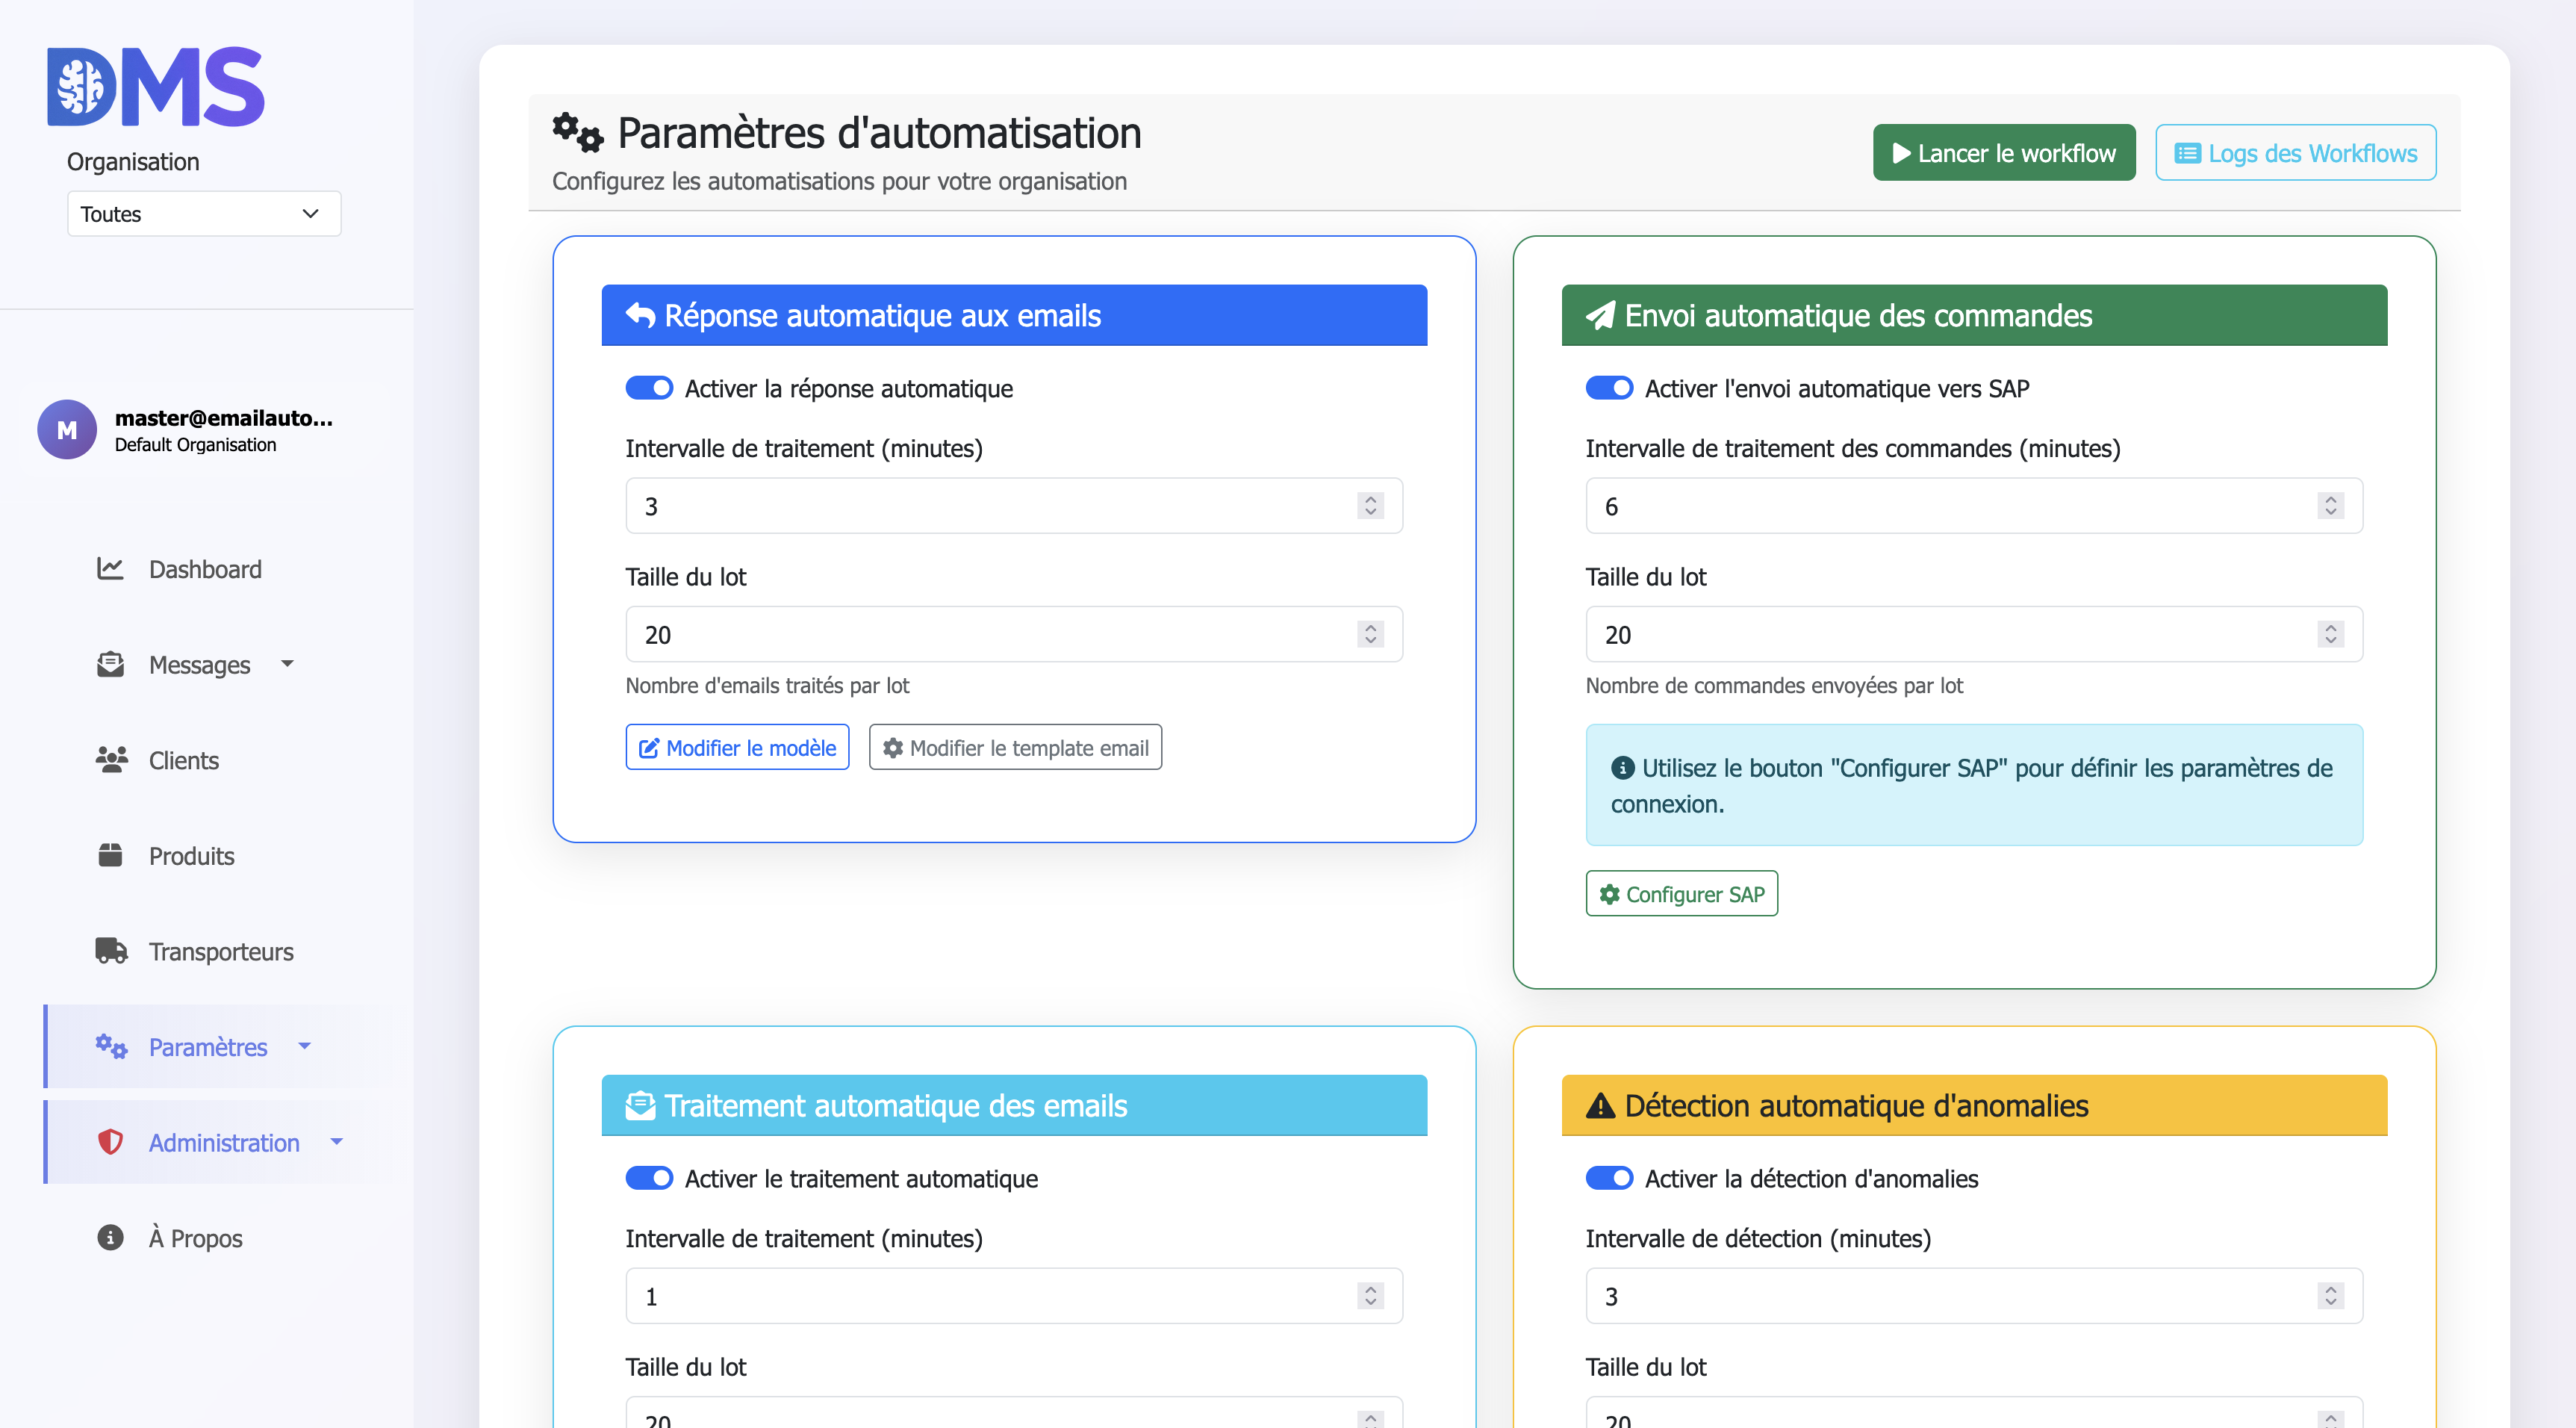Expand the Paramètres submenu arrow
Image resolution: width=2576 pixels, height=1428 pixels.
[305, 1046]
